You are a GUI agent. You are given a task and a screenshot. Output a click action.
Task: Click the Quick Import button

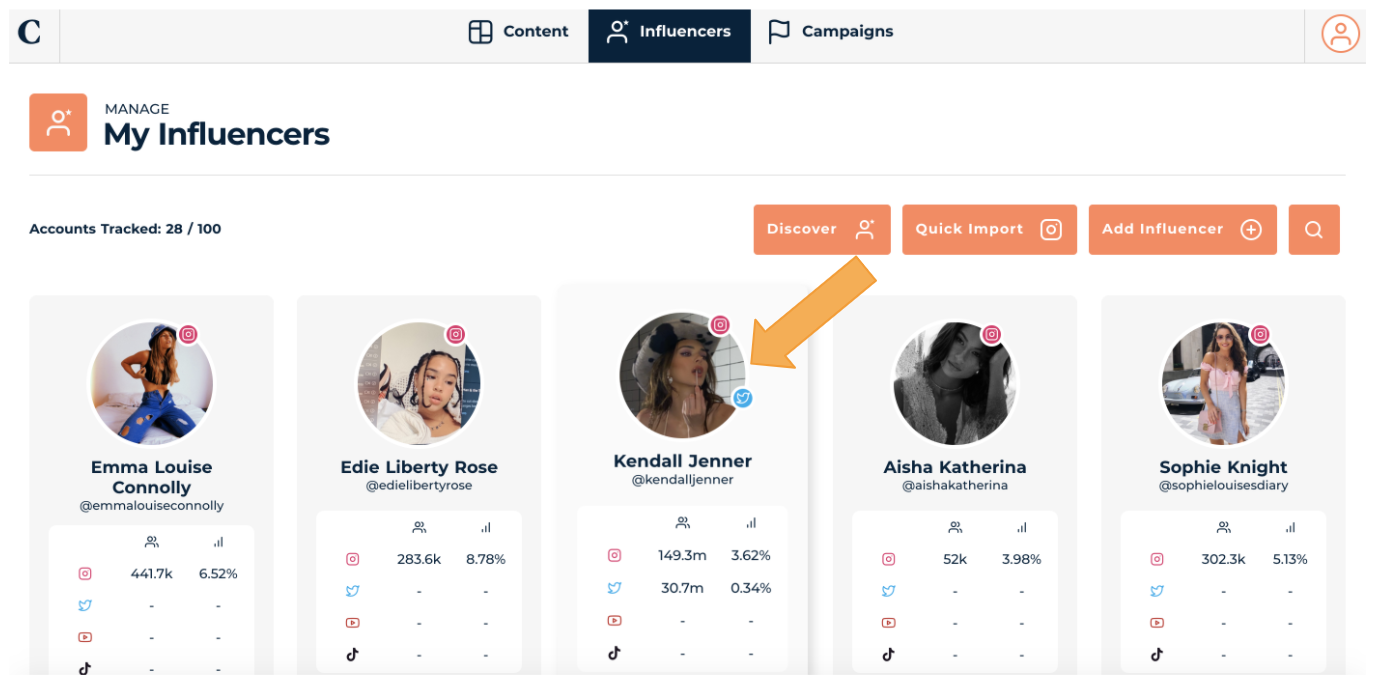[988, 230]
